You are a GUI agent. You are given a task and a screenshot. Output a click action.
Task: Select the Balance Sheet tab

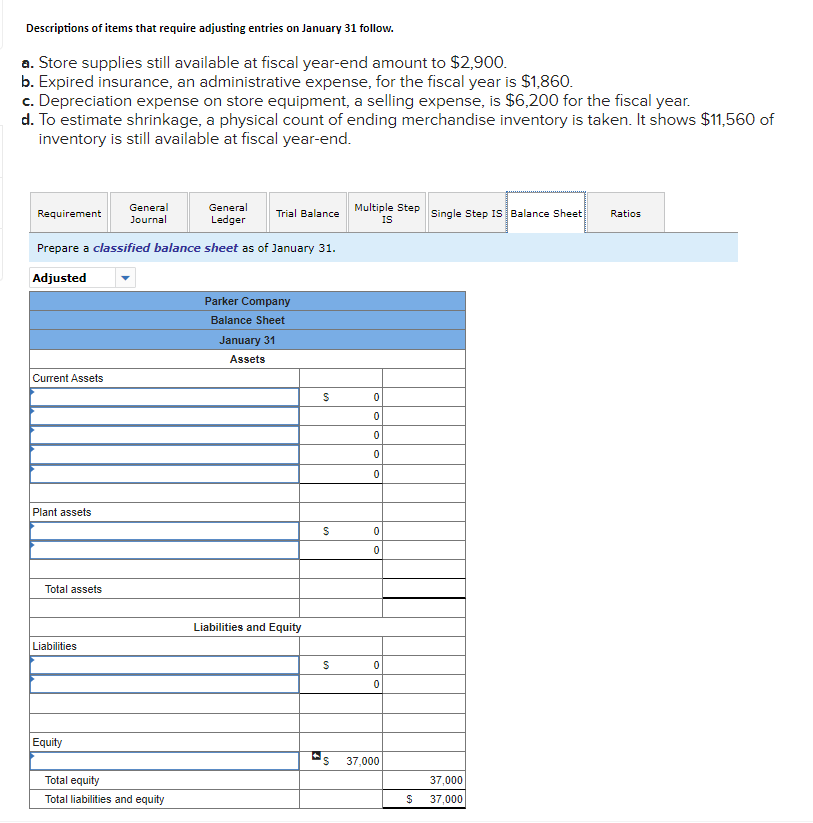546,212
